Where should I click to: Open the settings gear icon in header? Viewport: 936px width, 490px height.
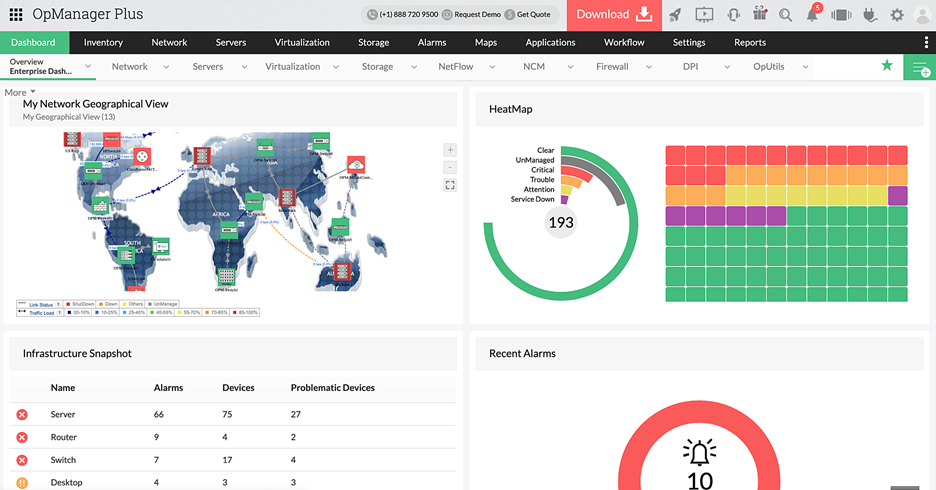(x=896, y=15)
